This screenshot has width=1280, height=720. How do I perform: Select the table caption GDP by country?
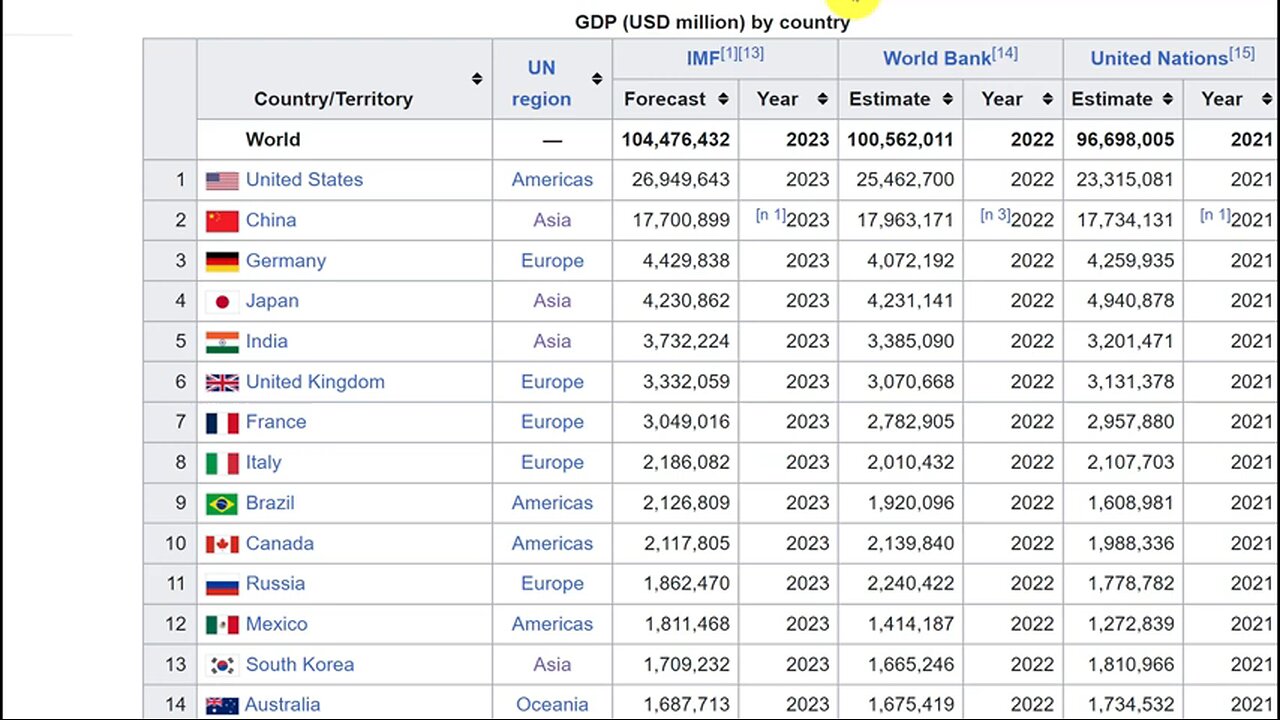pyautogui.click(x=712, y=22)
